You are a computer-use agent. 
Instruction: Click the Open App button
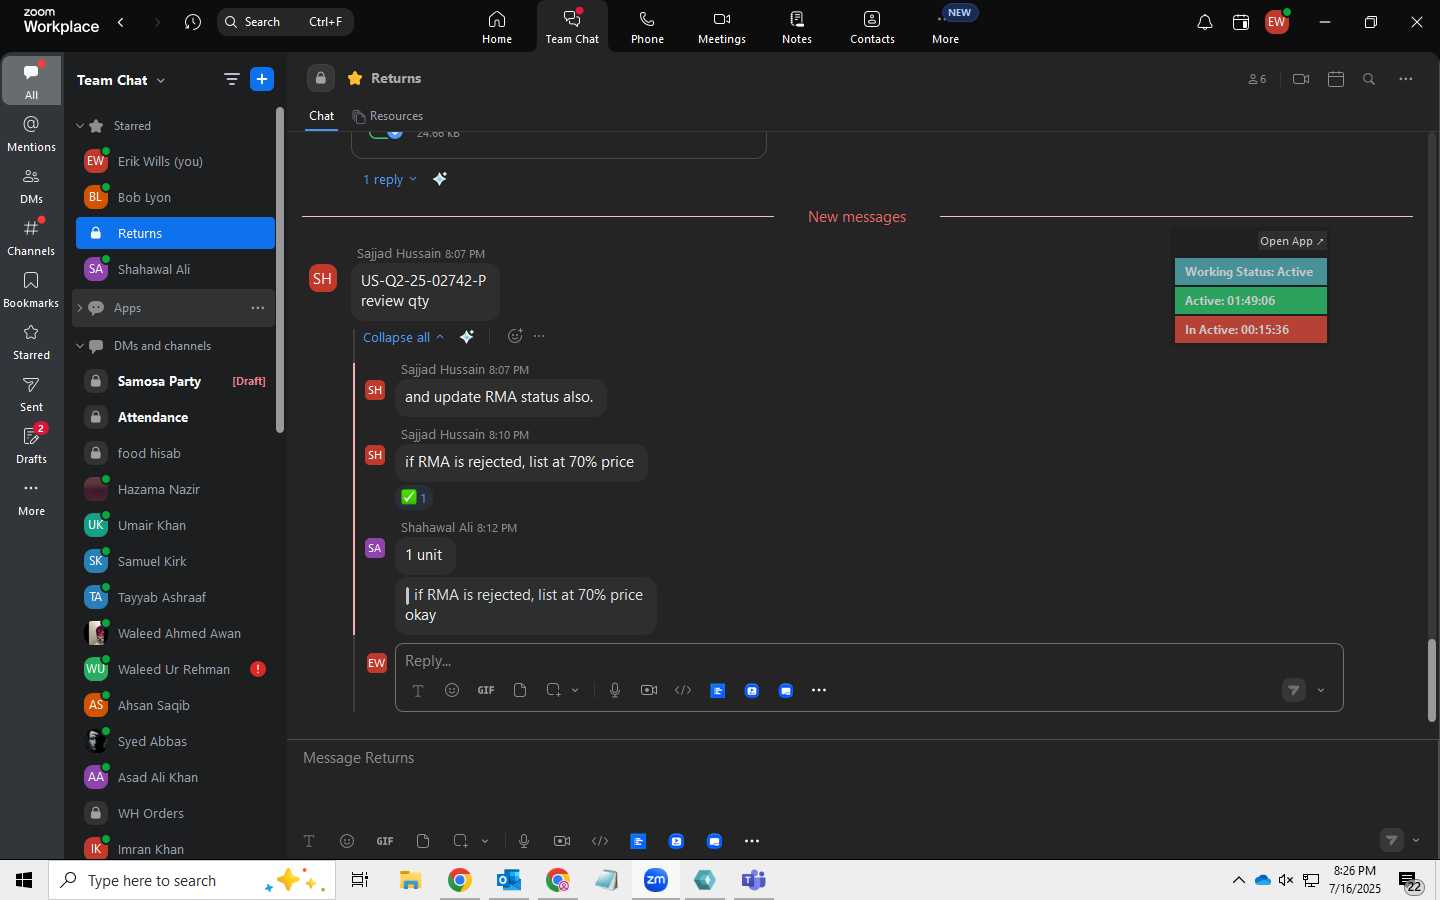1292,241
